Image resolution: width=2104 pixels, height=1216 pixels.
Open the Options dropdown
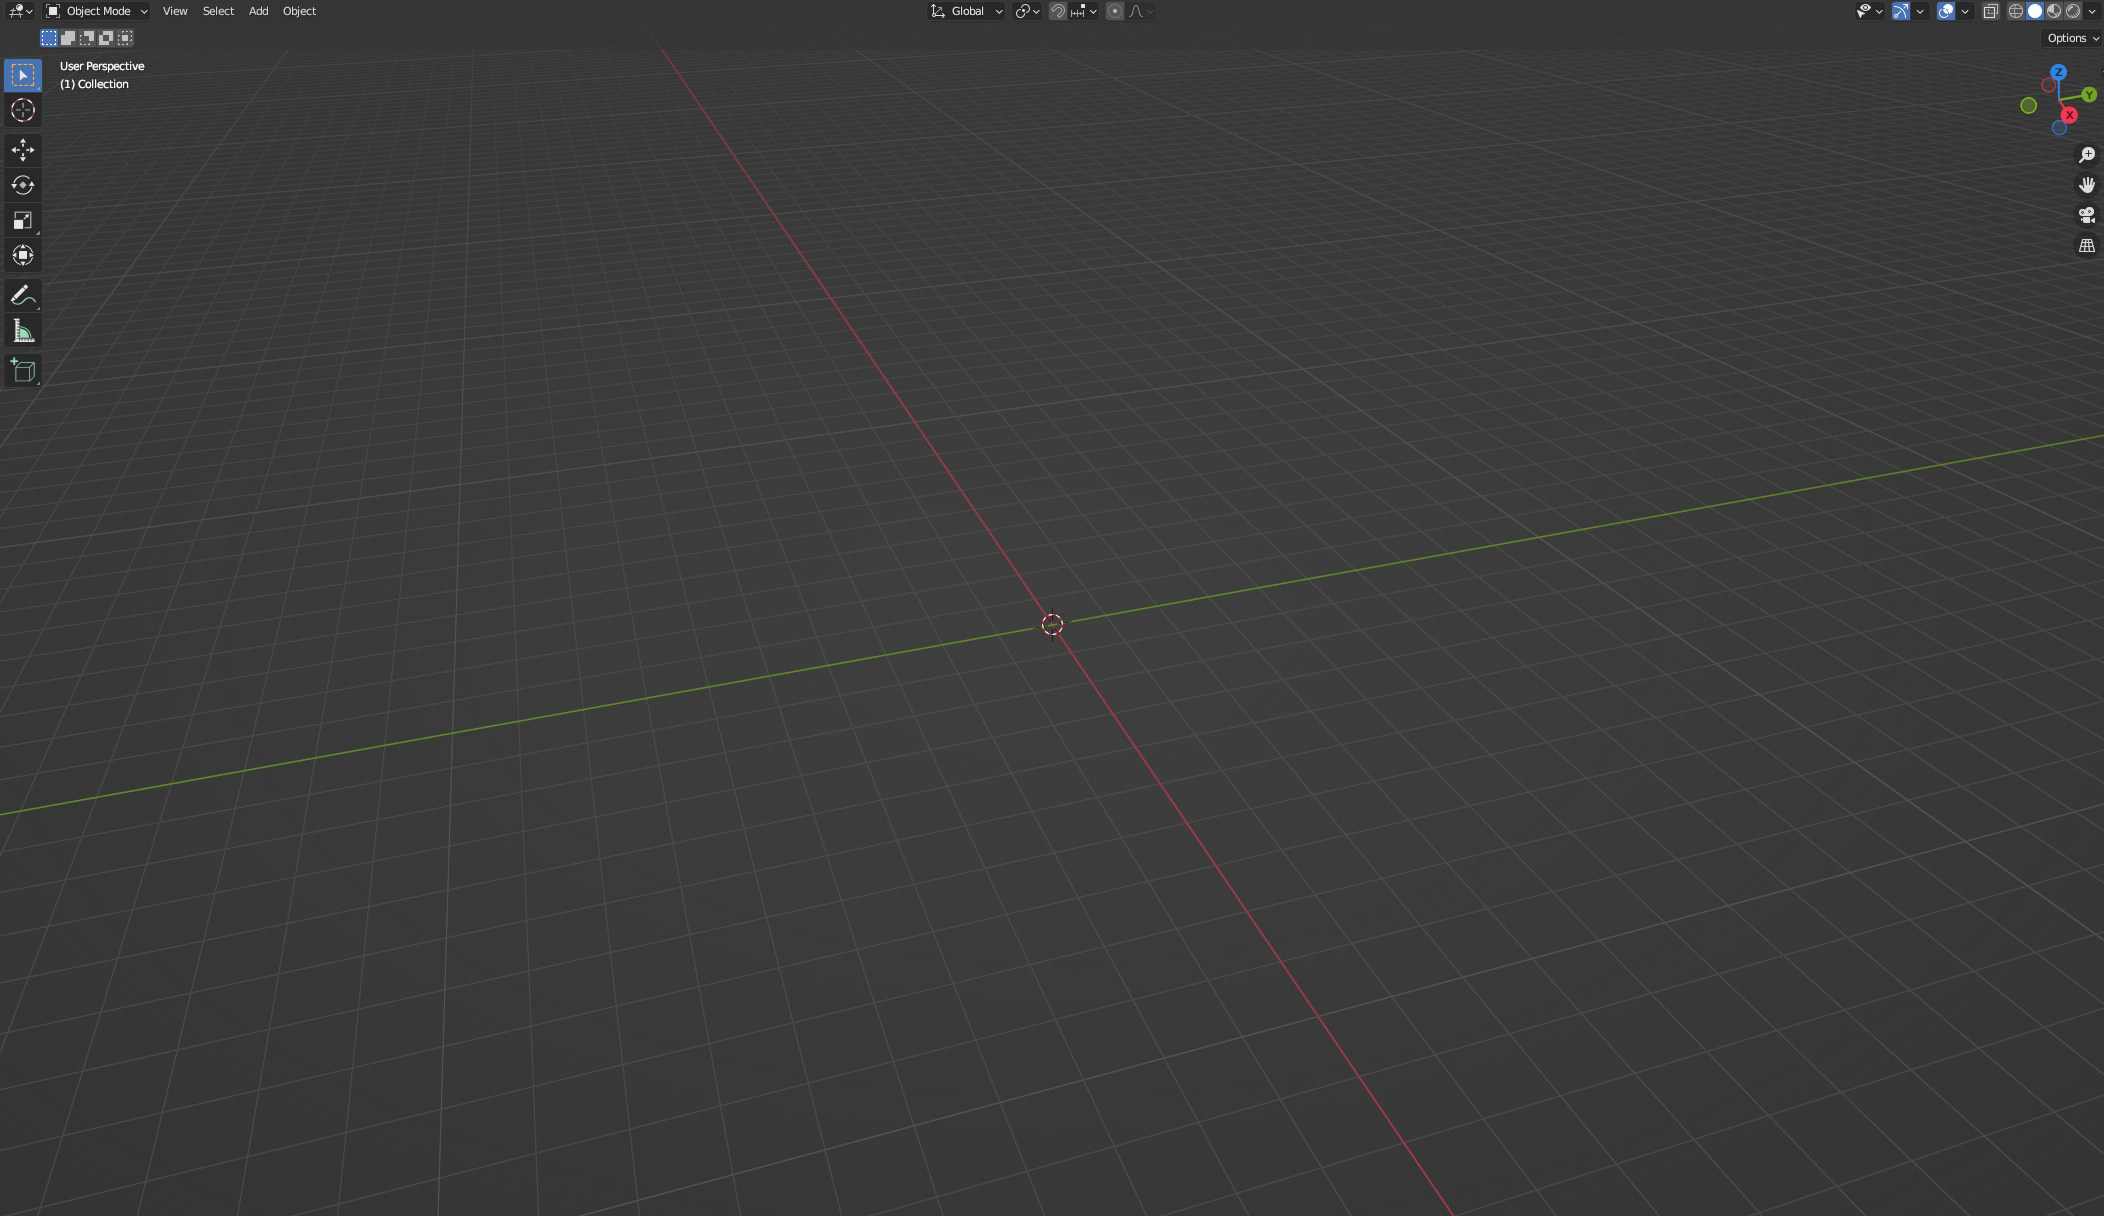pos(2072,38)
